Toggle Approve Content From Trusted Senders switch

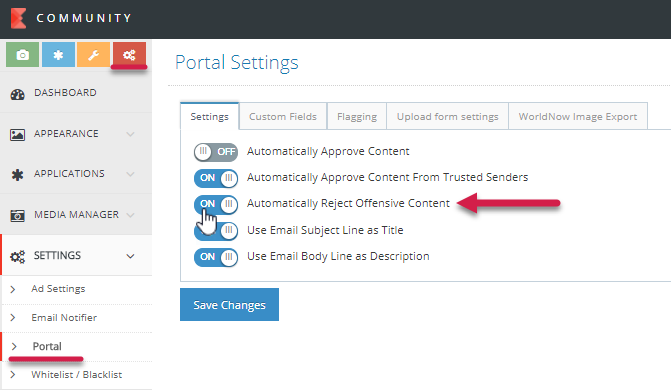pos(216,178)
